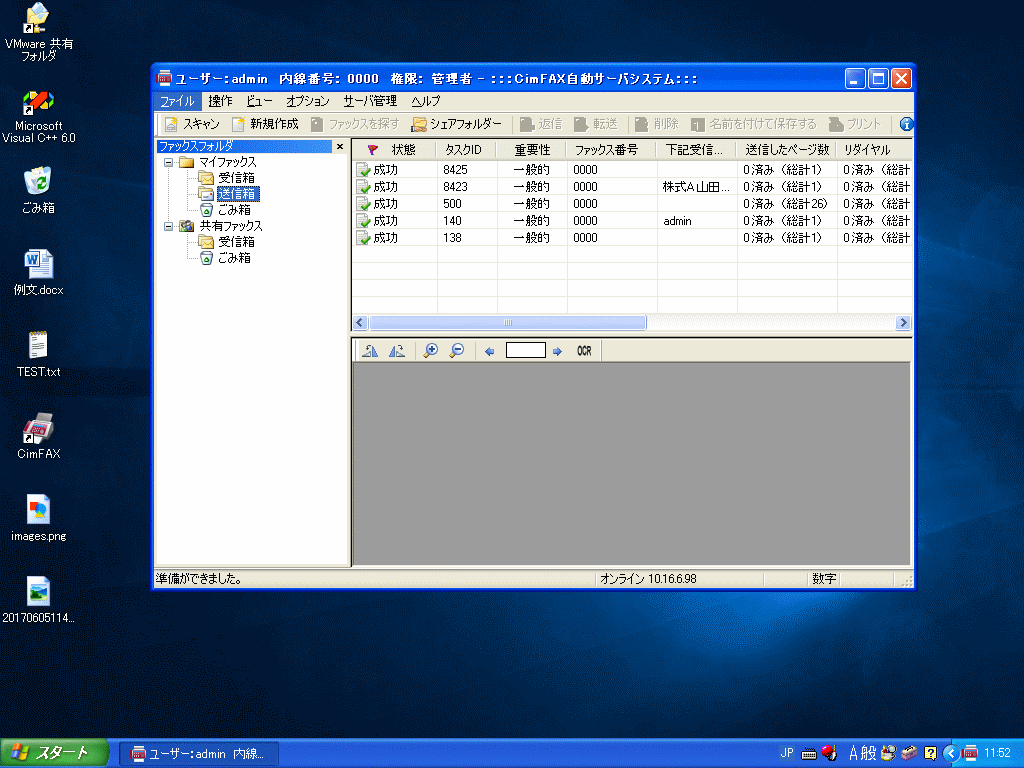Screen dimensions: 1024x768
Task: Open the ビュー menu
Action: click(x=259, y=101)
